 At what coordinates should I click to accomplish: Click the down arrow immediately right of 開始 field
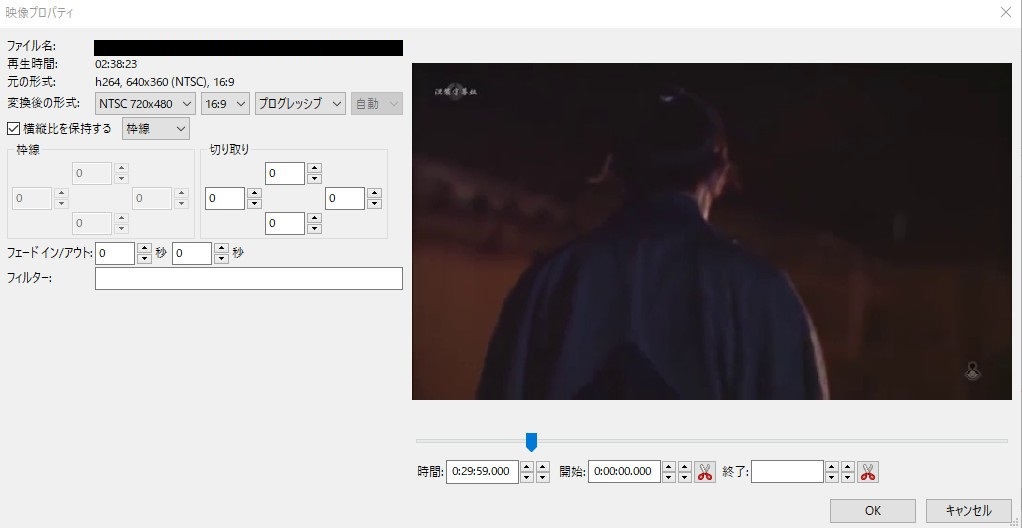point(669,477)
